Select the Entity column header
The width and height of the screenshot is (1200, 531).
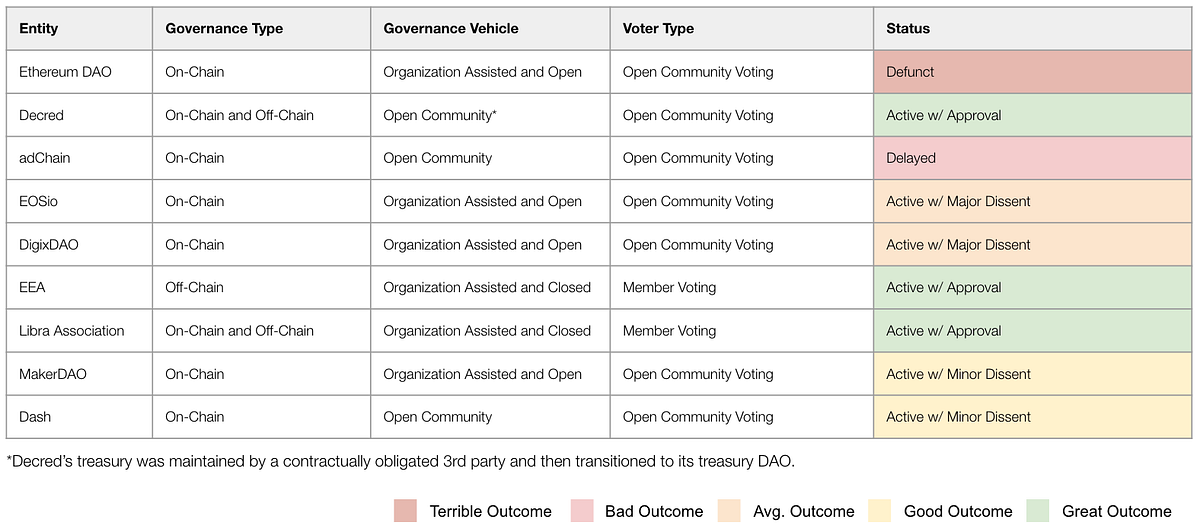pos(79,29)
